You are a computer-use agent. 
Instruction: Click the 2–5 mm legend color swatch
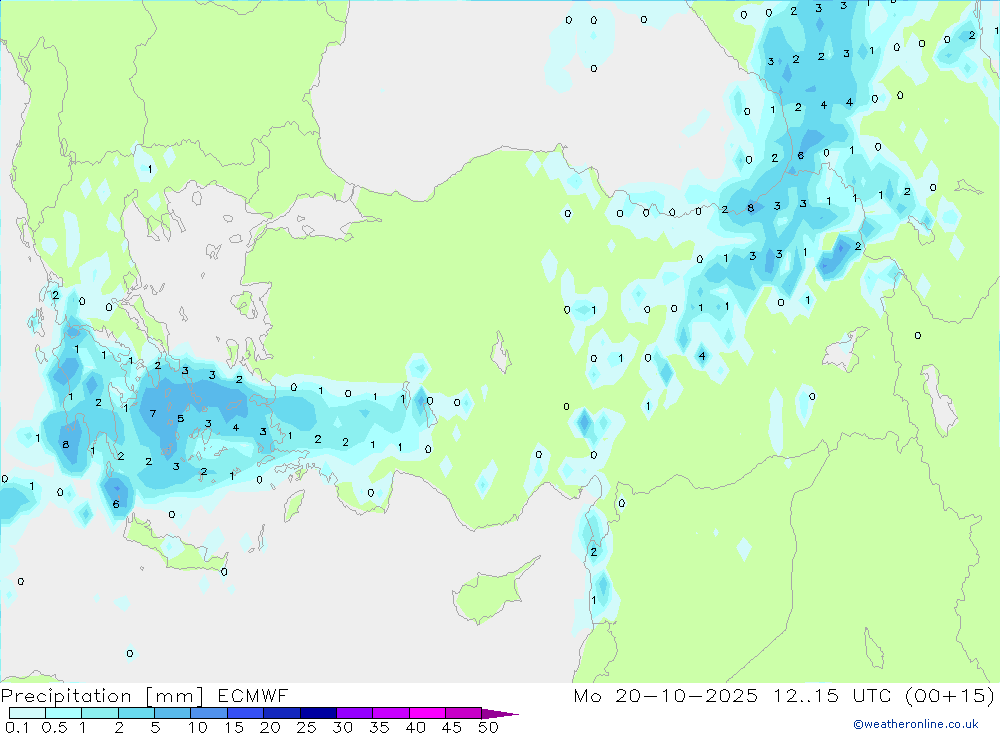point(136,713)
